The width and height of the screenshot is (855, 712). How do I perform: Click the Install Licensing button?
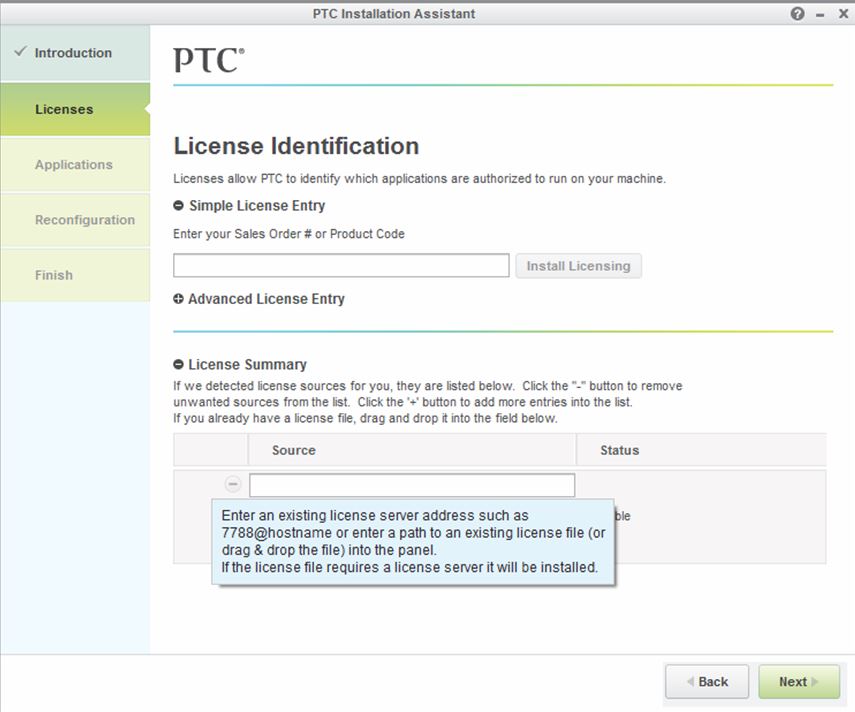tap(579, 266)
